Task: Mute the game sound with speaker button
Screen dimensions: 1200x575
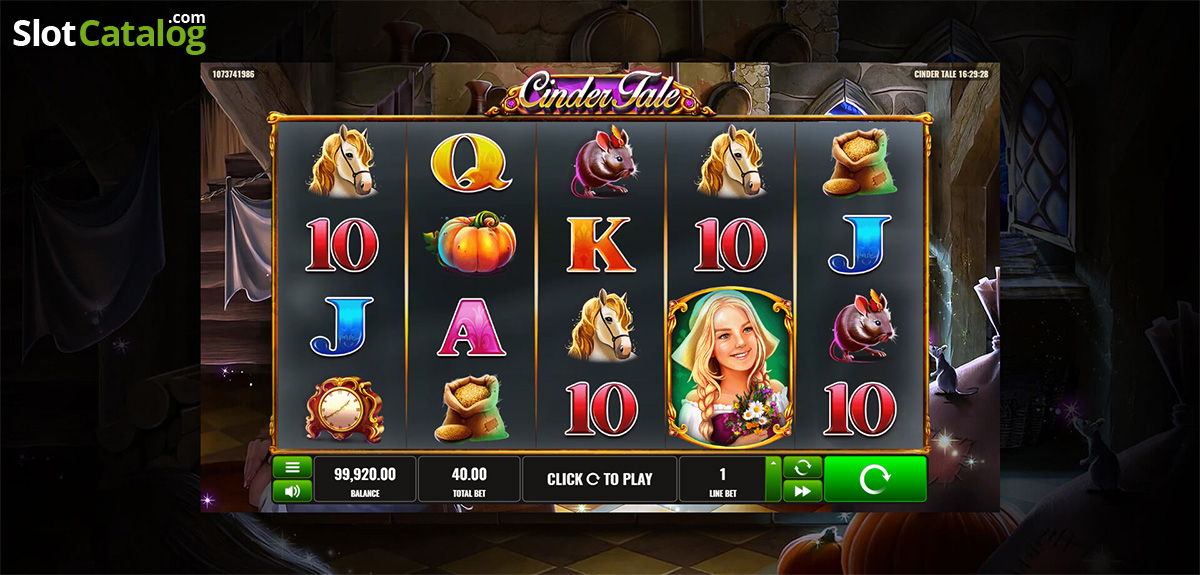Action: [x=292, y=491]
